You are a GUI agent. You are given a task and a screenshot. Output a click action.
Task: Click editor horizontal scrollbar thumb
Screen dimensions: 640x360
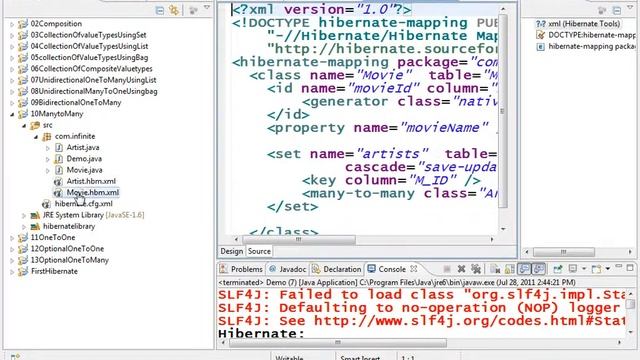(298, 240)
